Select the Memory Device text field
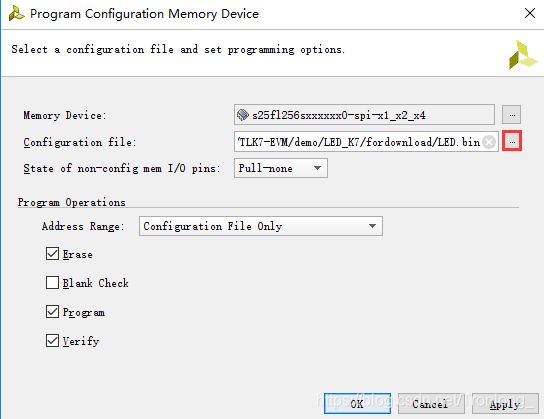 [364, 114]
